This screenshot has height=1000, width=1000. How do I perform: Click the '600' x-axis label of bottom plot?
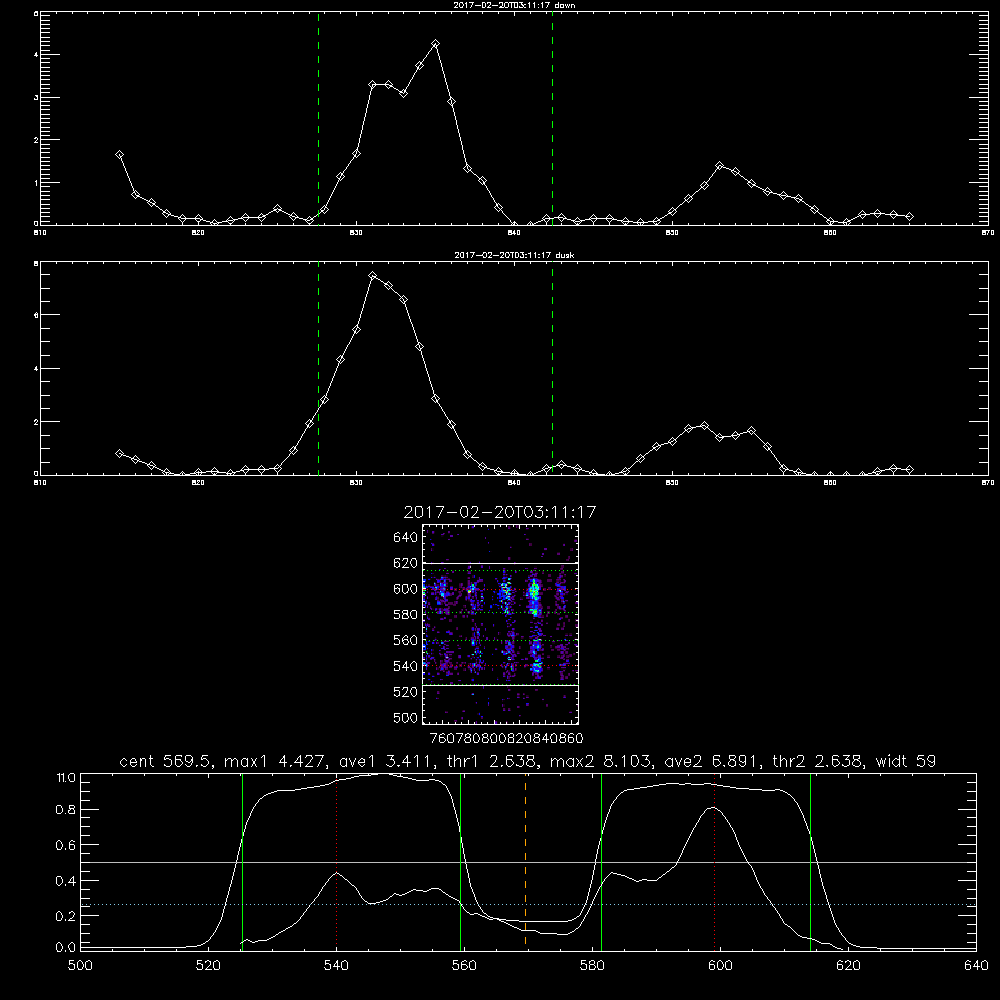point(720,966)
